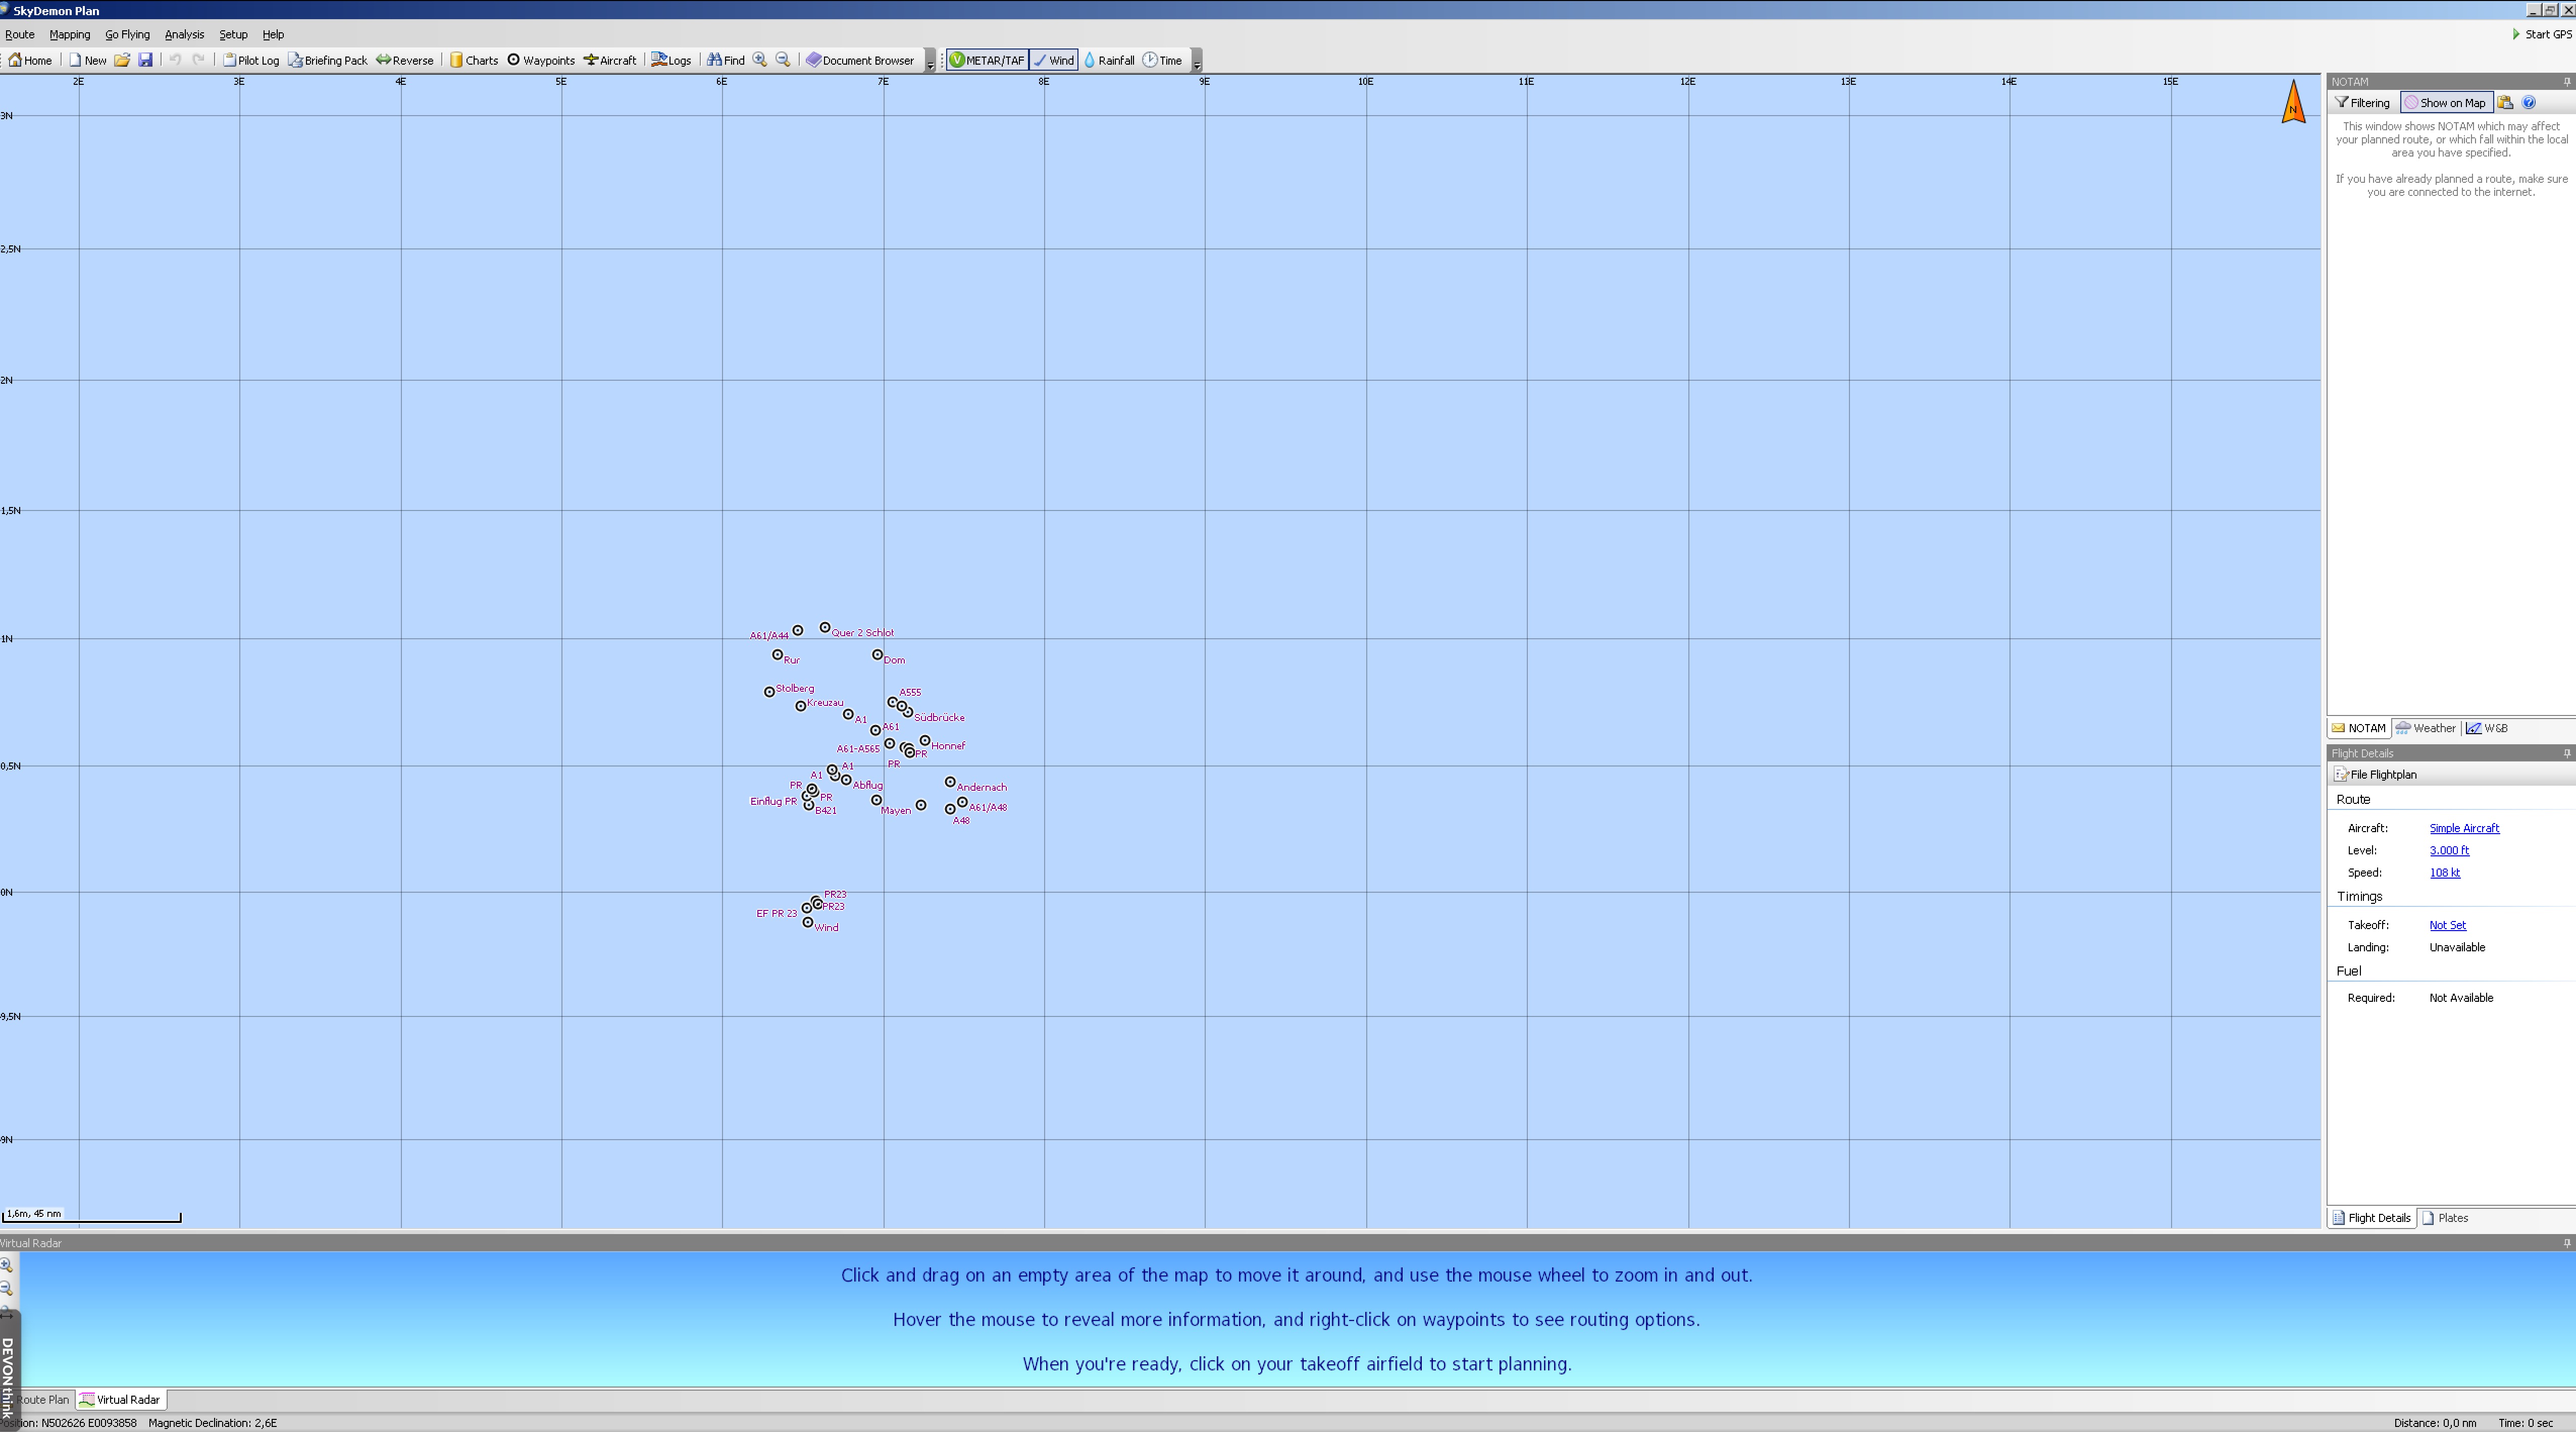This screenshot has width=2576, height=1432.
Task: Toggle the Wind overlay button
Action: coord(1054,60)
